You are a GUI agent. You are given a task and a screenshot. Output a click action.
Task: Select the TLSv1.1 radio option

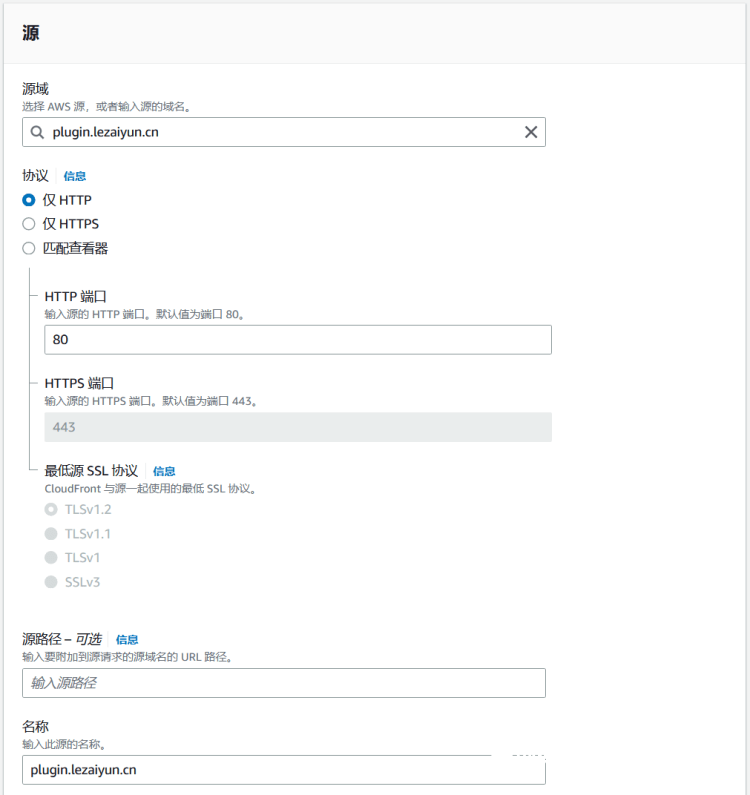51,533
